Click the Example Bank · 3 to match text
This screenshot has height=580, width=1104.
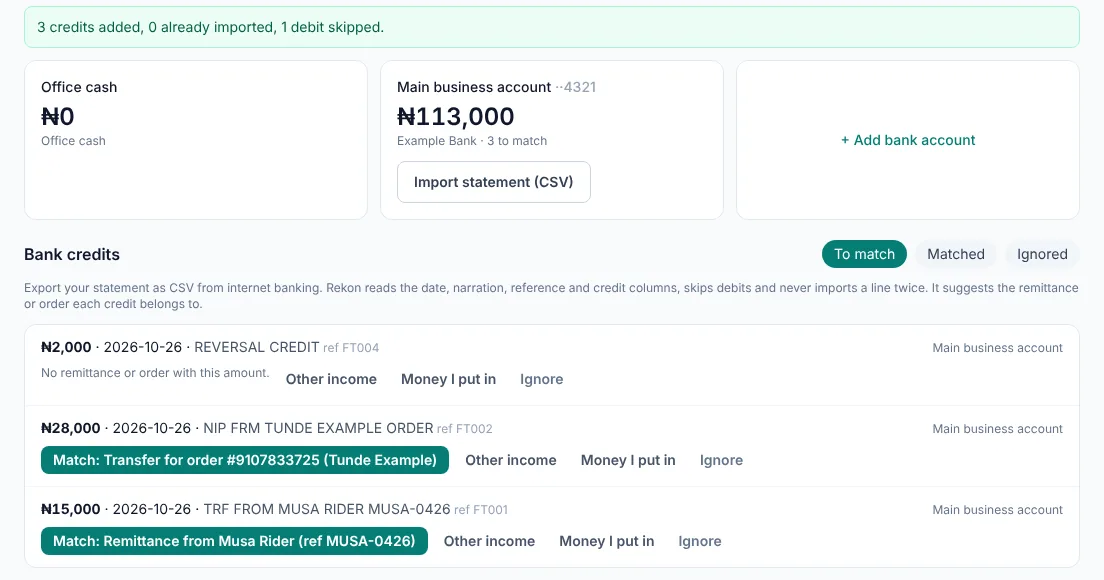(472, 141)
